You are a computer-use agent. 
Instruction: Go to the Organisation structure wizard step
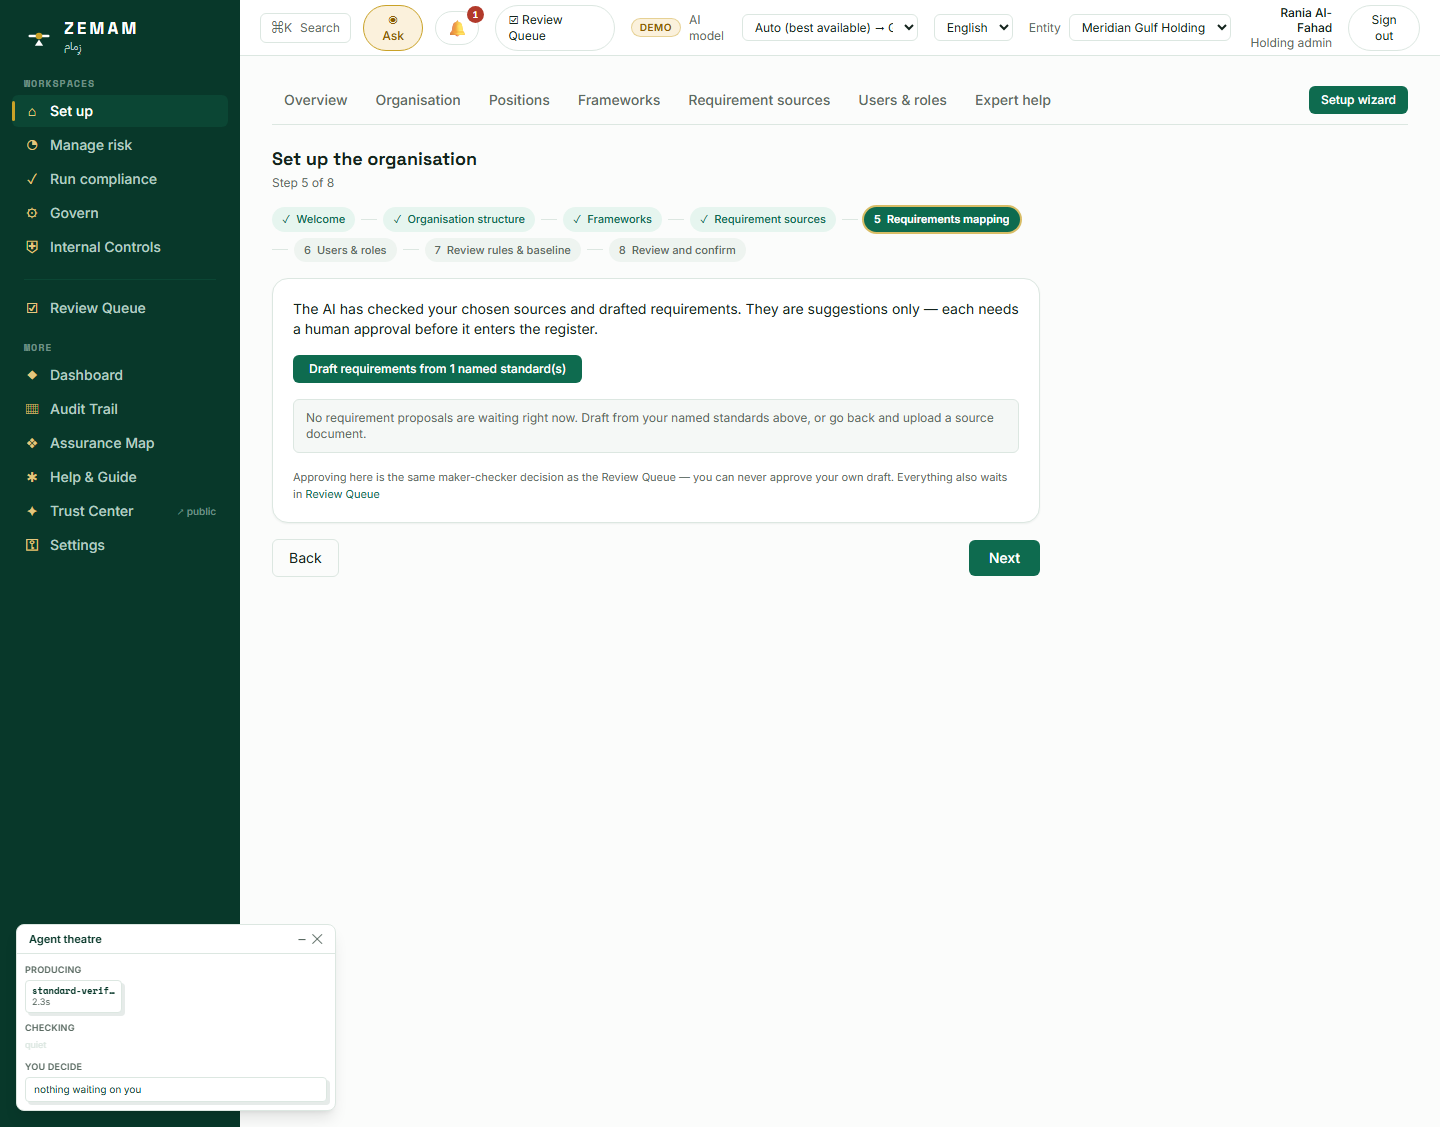pos(459,219)
